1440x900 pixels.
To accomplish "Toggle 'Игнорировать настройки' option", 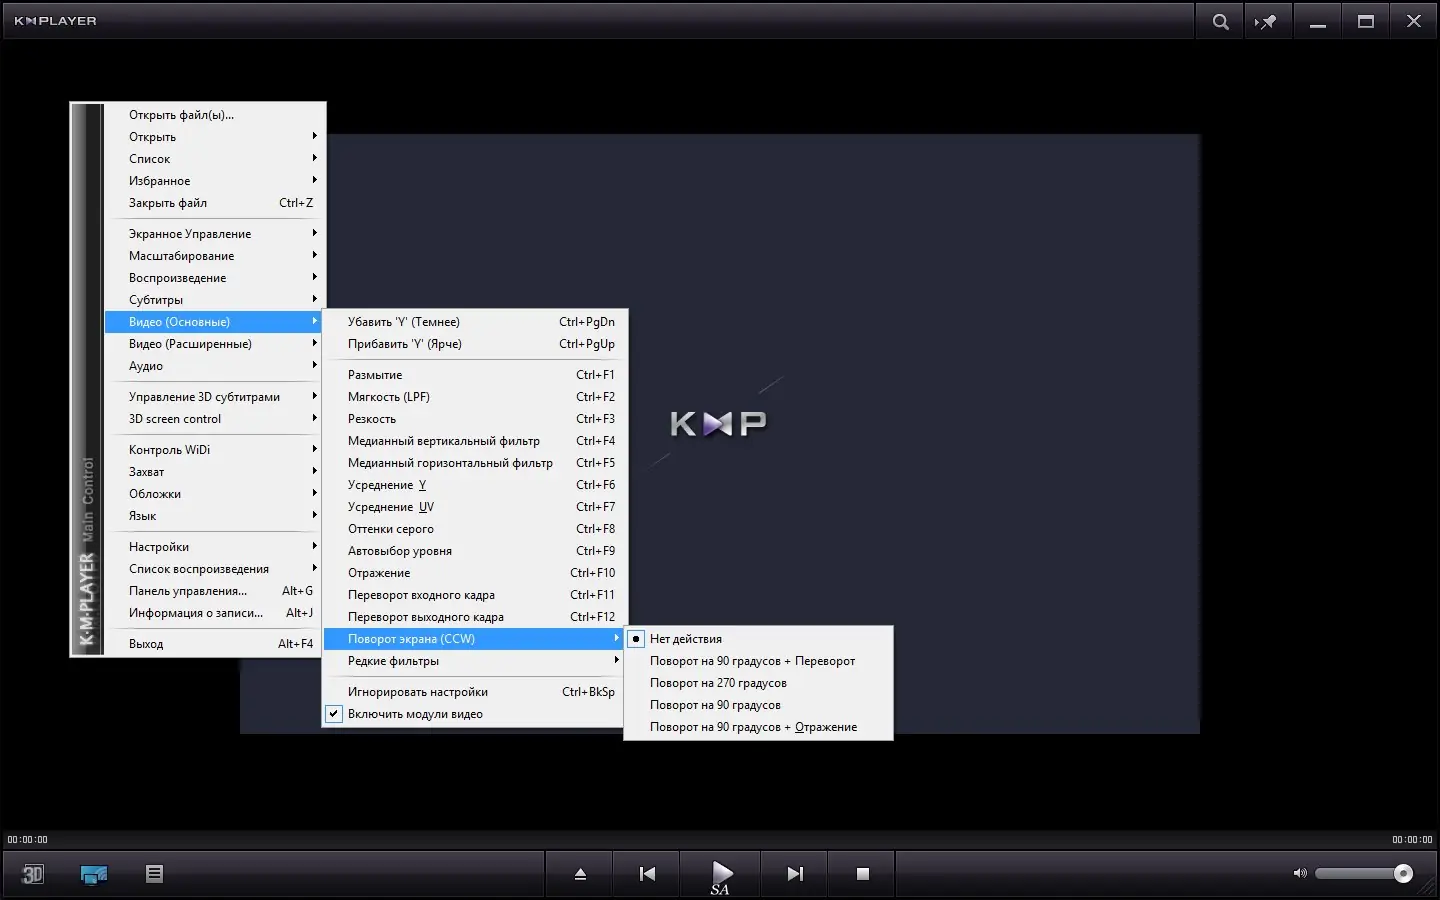I will pos(475,692).
